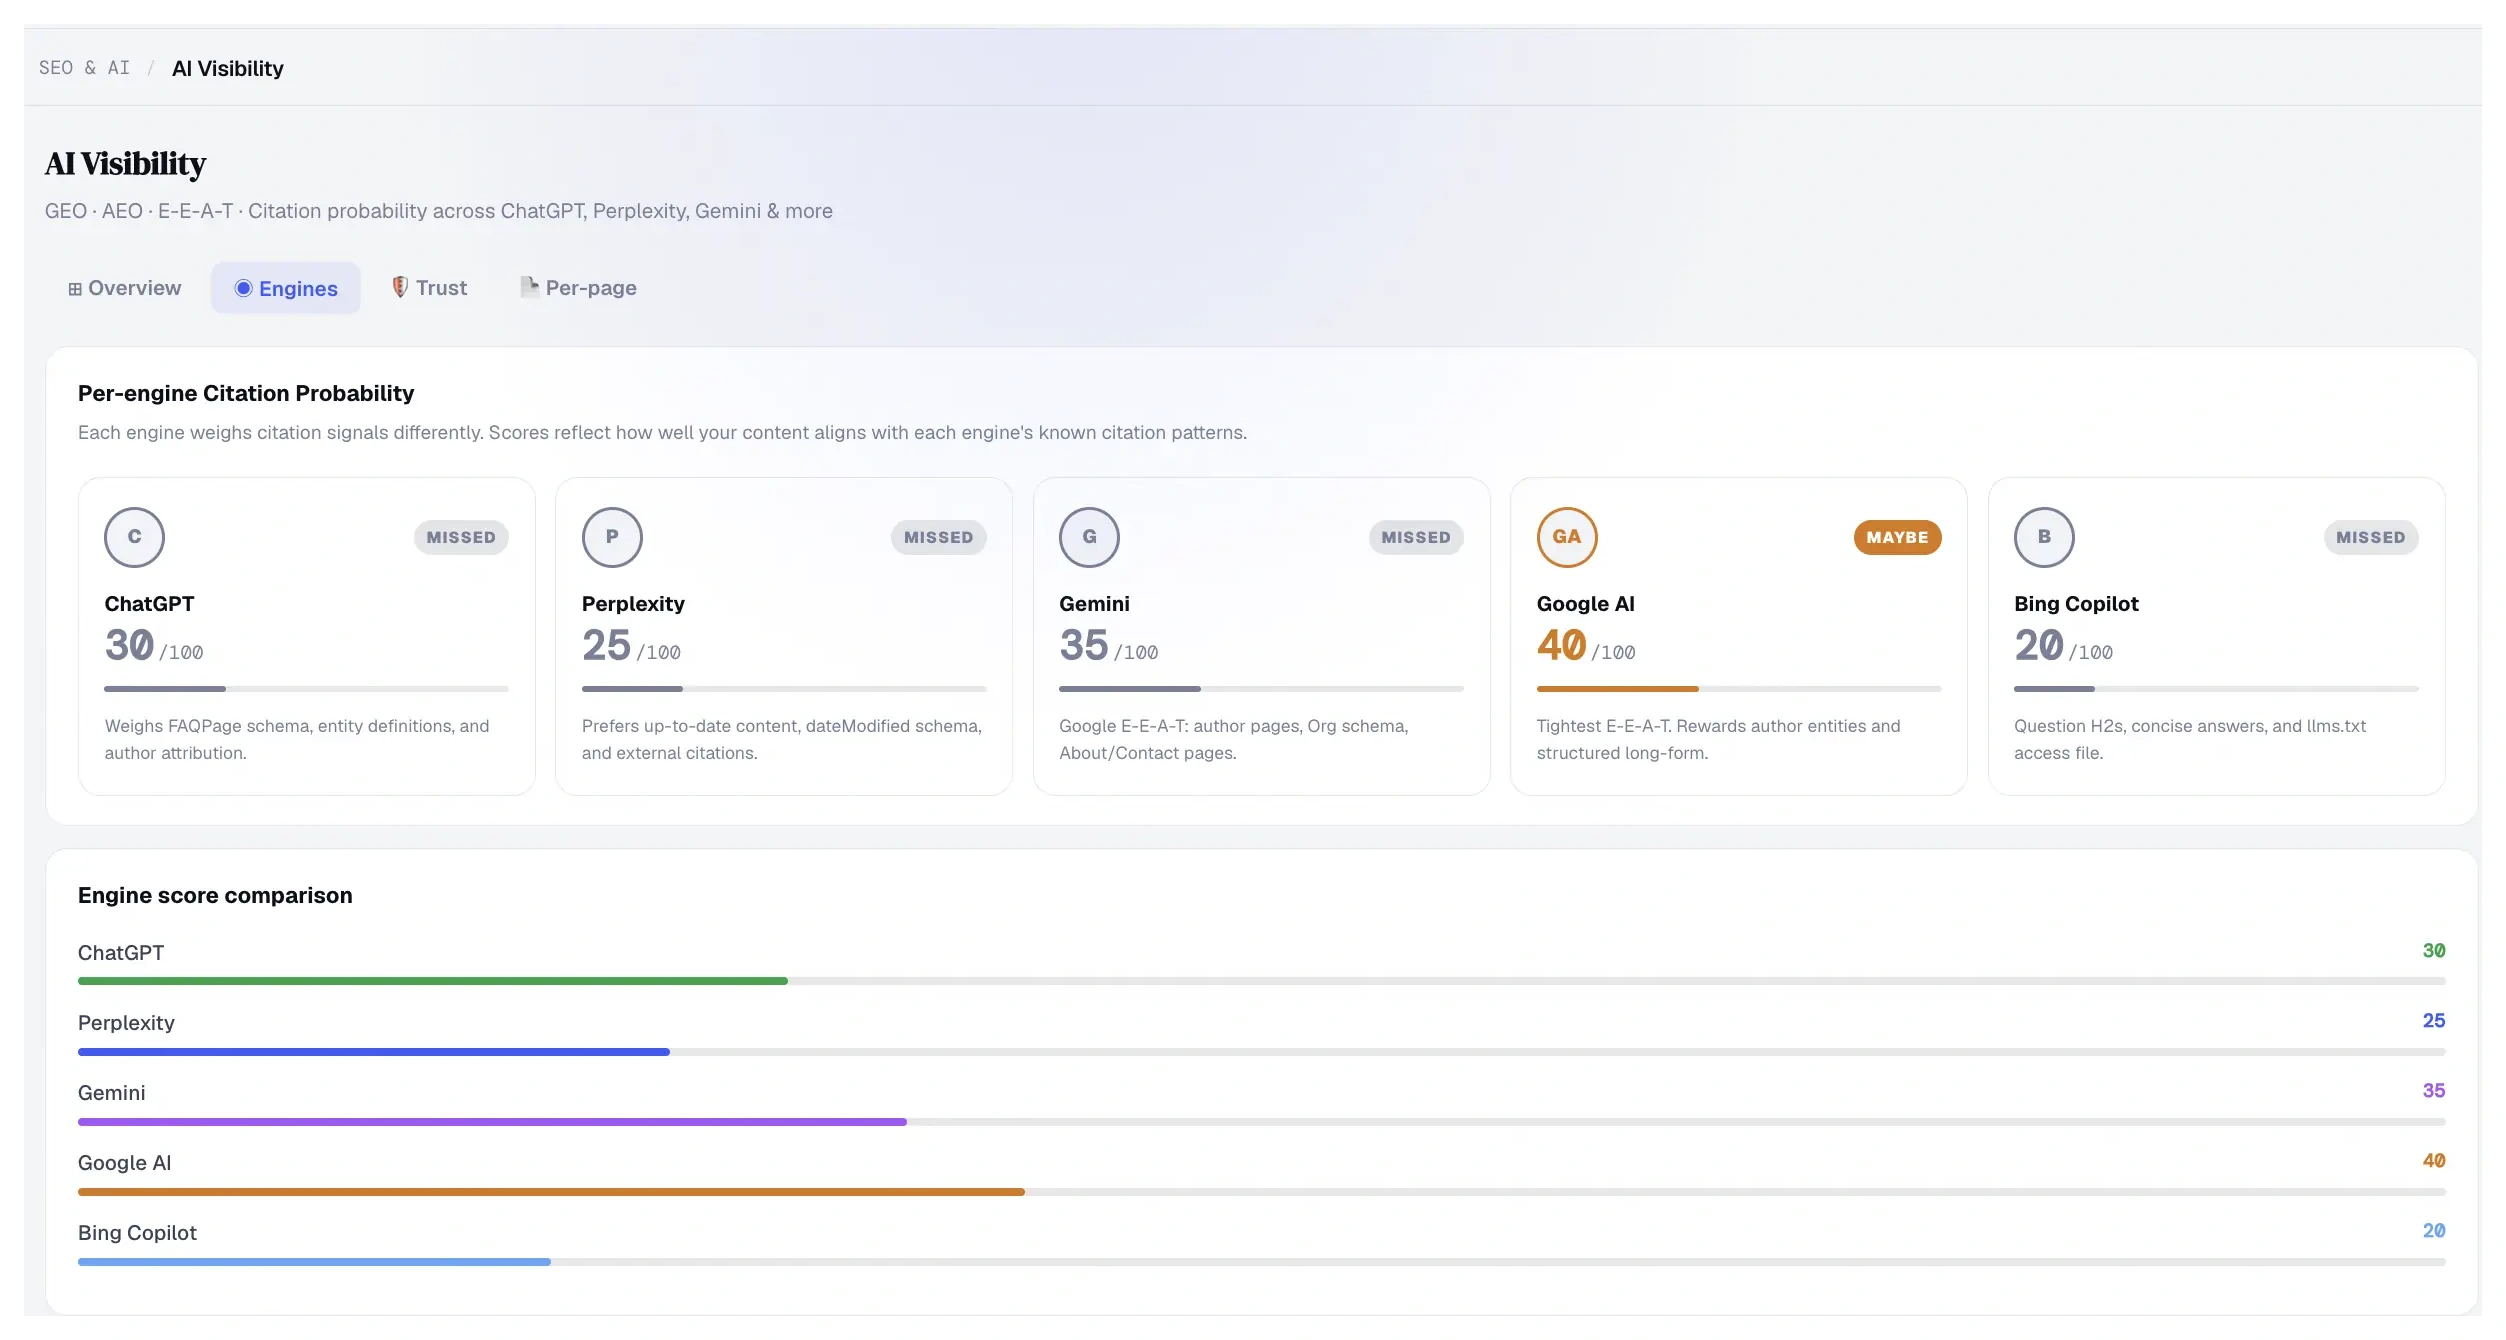Image resolution: width=2506 pixels, height=1340 pixels.
Task: Switch to the Overview tab
Action: [125, 288]
